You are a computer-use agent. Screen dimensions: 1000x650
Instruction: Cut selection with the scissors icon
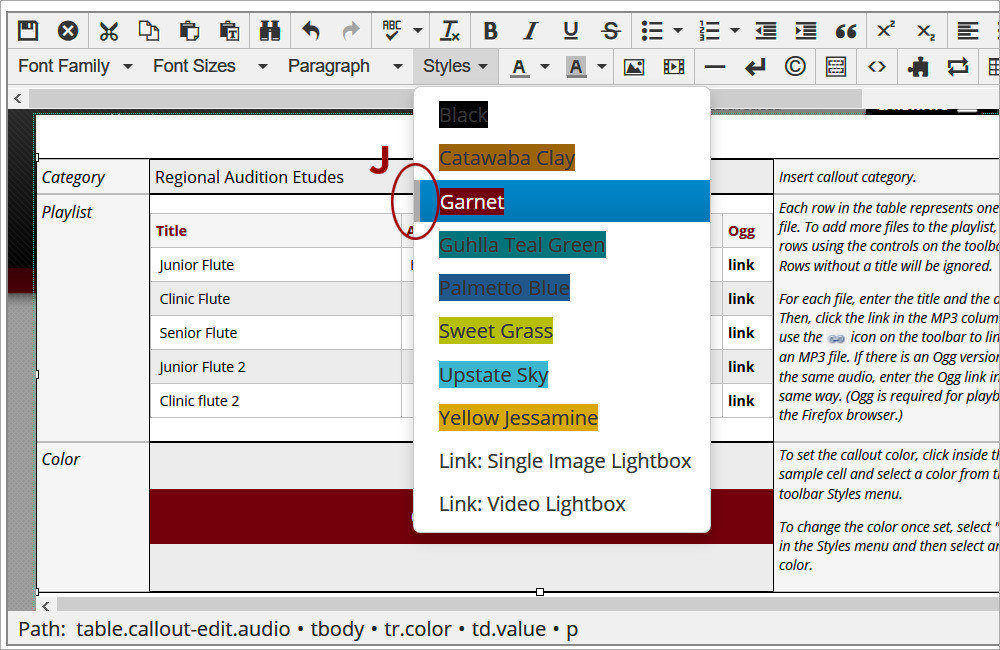tap(108, 31)
